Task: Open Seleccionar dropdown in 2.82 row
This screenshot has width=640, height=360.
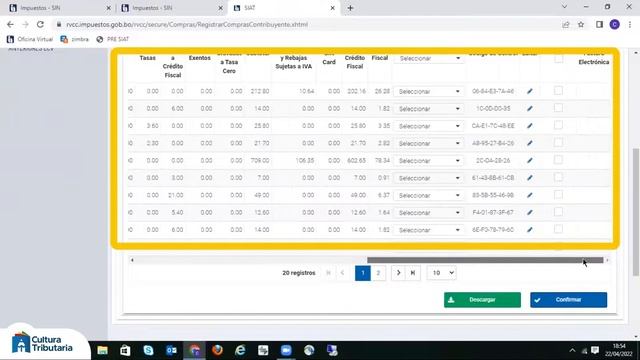Action: (429, 143)
